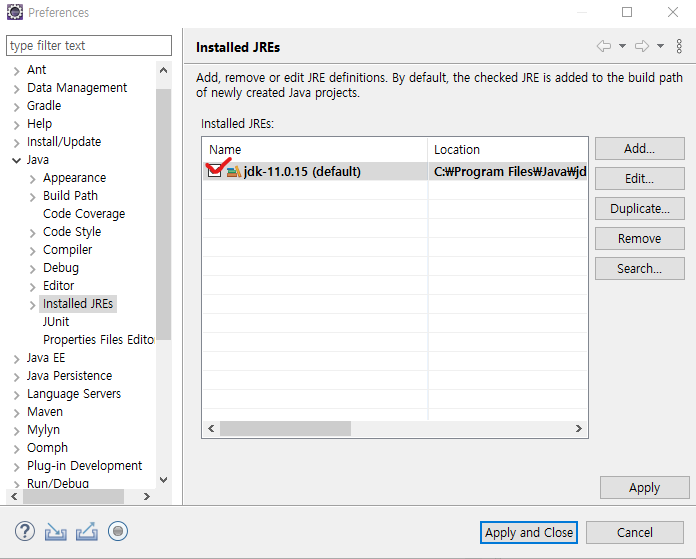Click the JRE table scroll right arrow
This screenshot has height=559, width=696.
point(578,428)
